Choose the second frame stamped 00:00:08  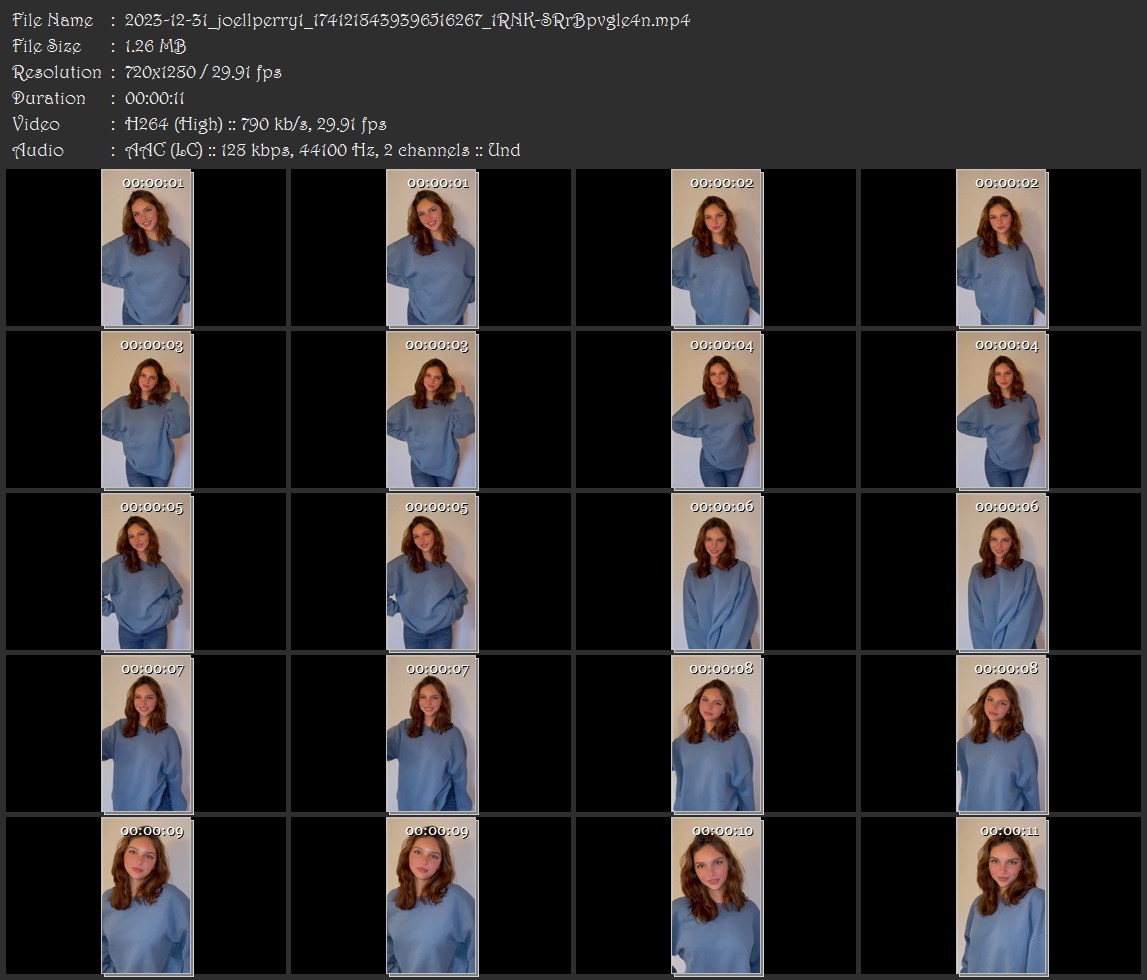coord(1001,734)
